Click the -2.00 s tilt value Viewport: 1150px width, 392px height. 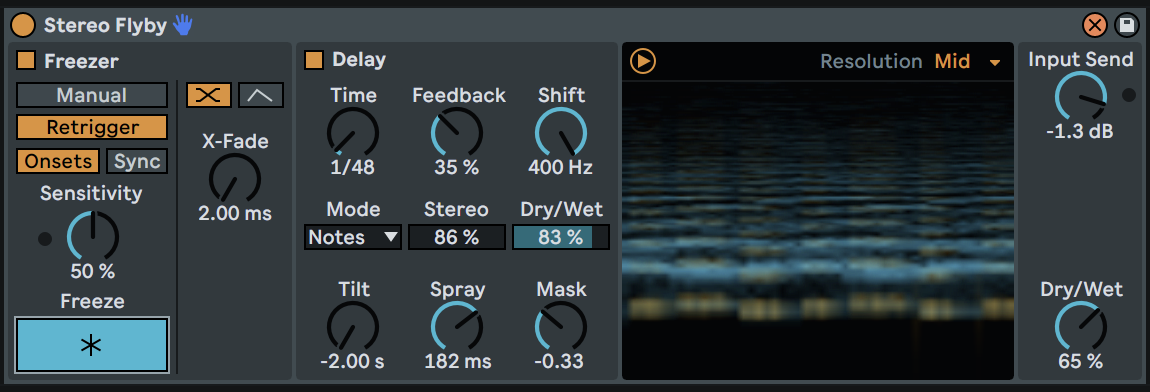coord(353,361)
